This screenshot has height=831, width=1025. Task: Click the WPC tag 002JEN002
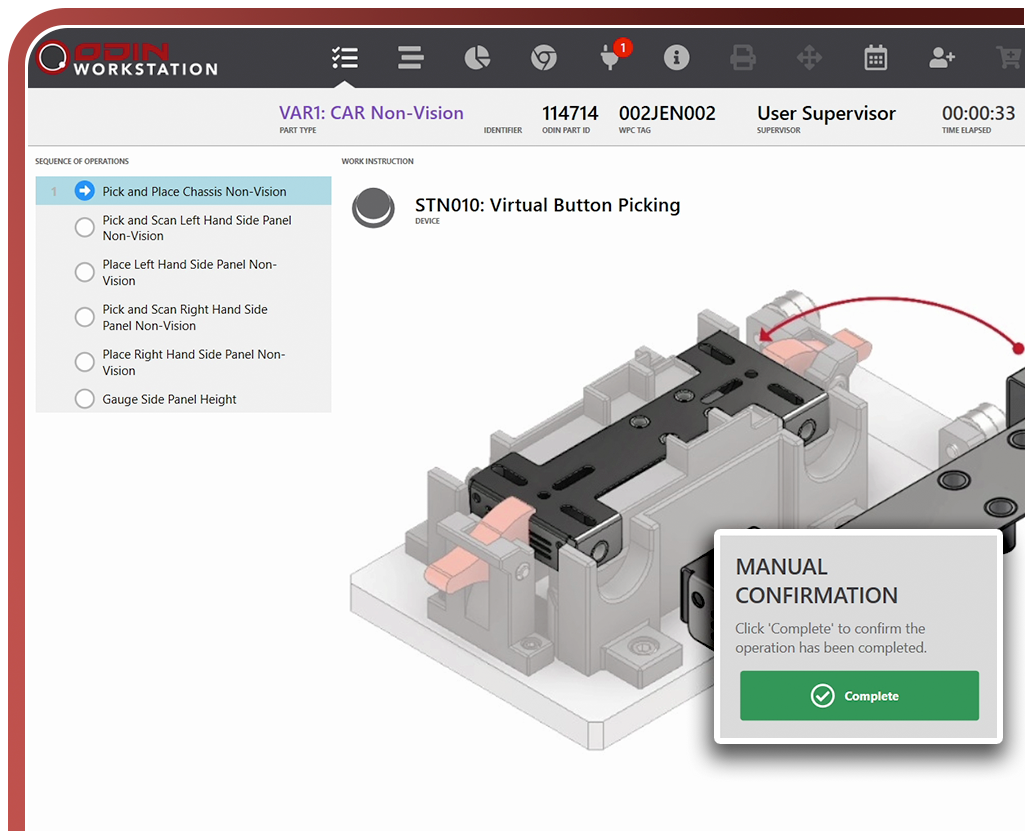(x=667, y=113)
